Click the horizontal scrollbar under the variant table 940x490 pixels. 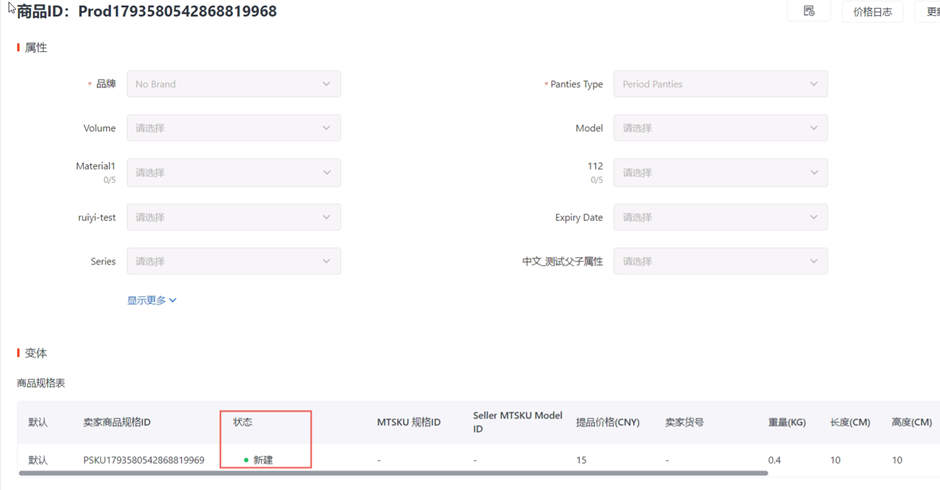(x=393, y=473)
